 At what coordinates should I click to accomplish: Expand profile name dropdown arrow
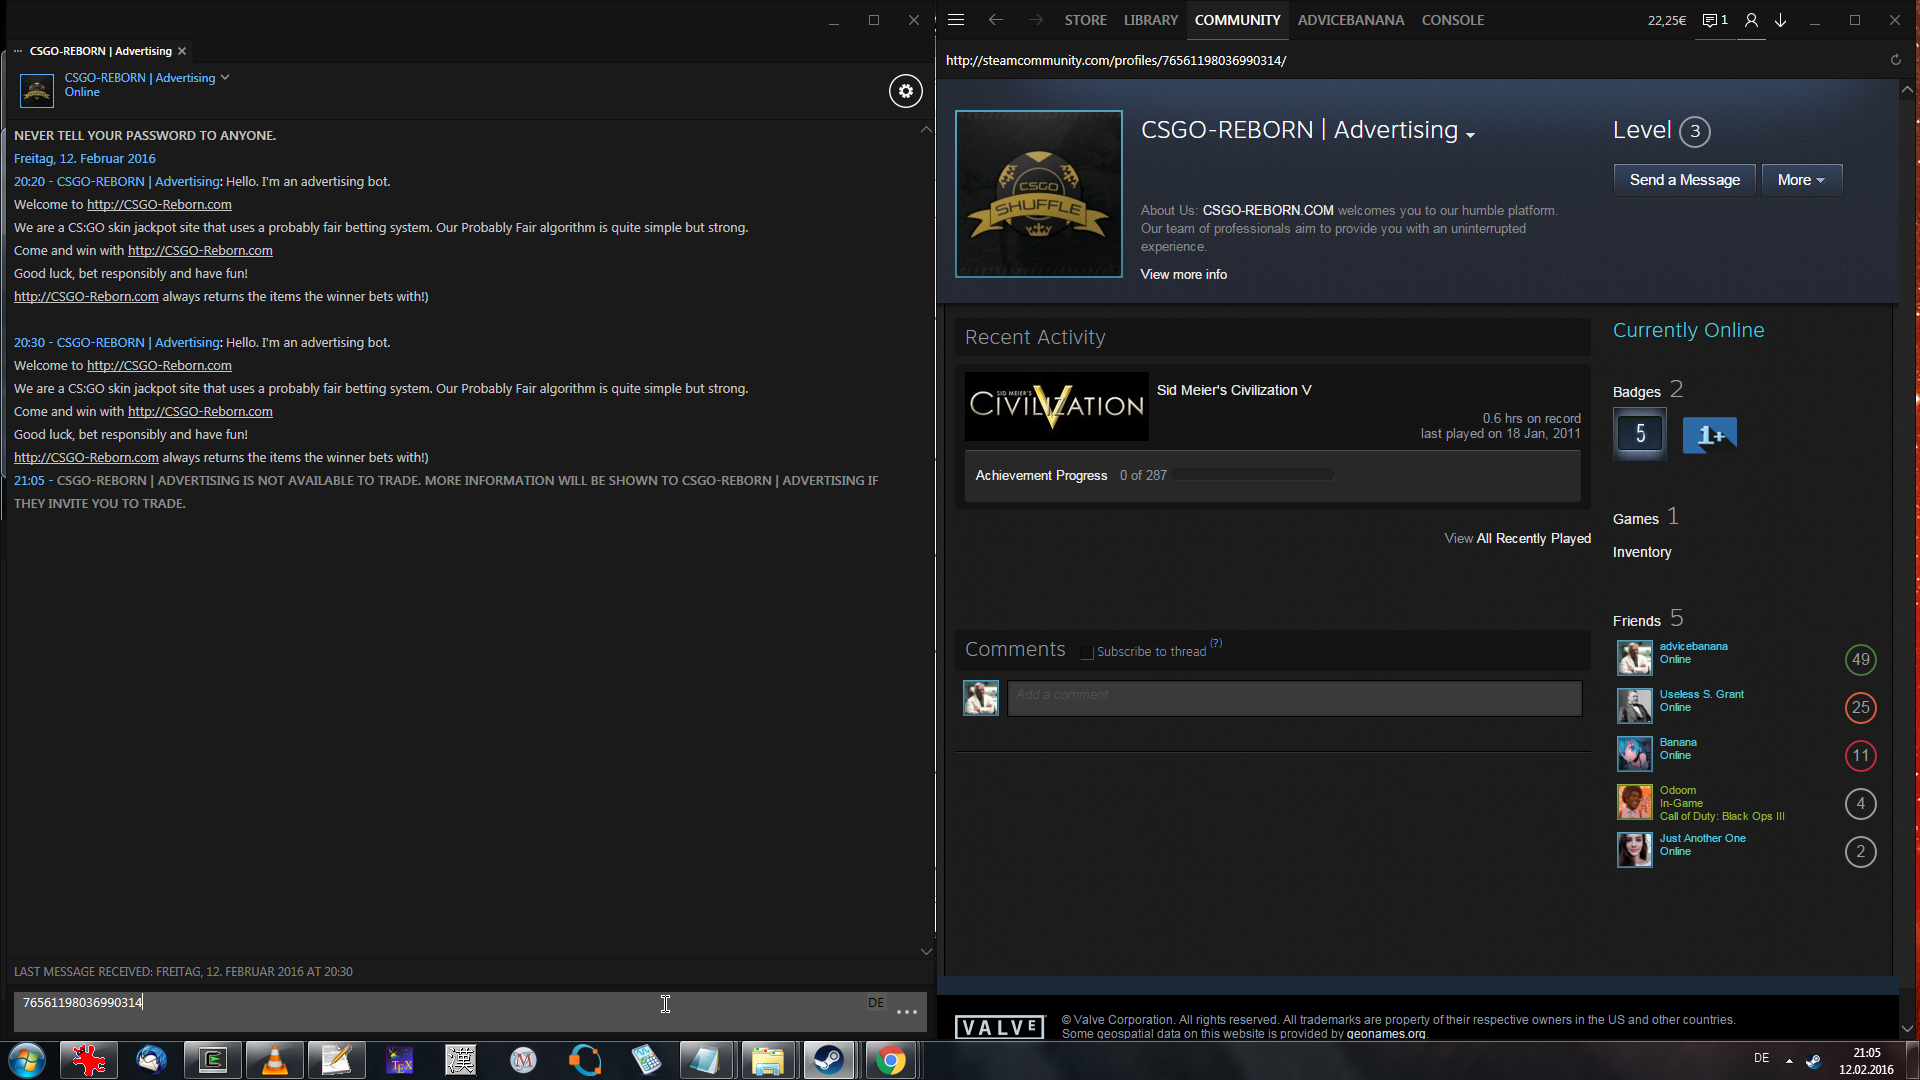(1470, 135)
